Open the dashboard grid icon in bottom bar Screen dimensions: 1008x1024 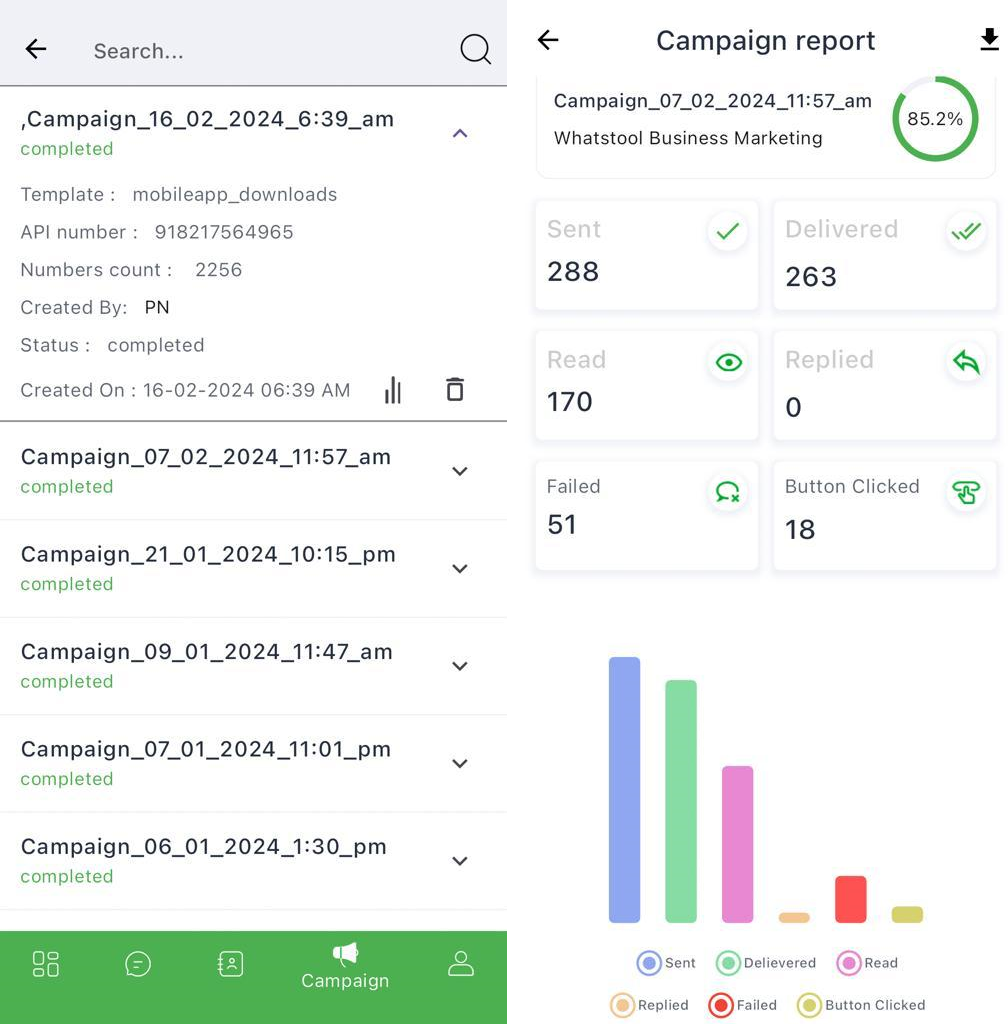(46, 964)
